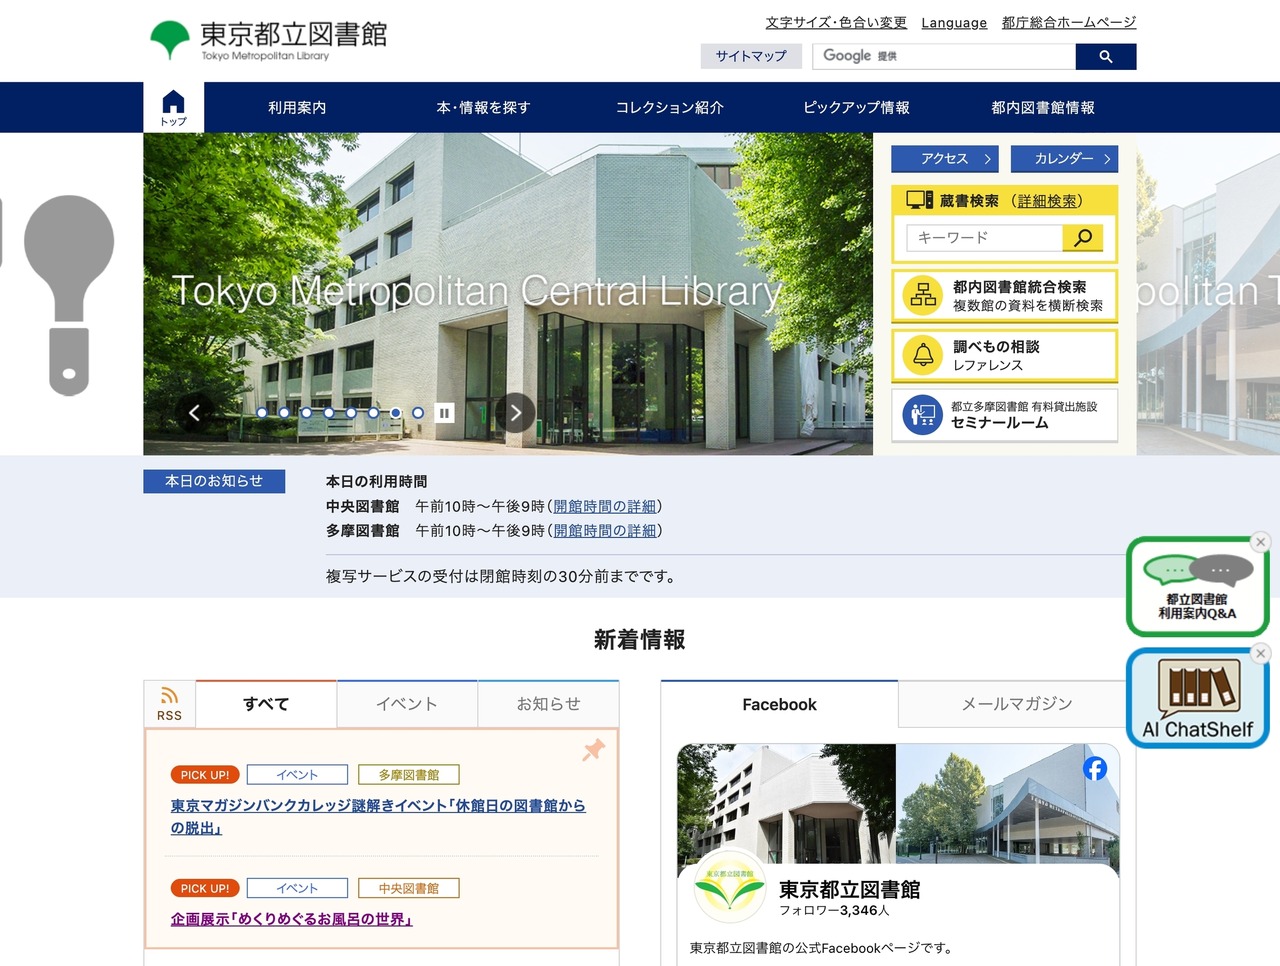Open 都庁総合ホームページ link

[x=1069, y=22]
